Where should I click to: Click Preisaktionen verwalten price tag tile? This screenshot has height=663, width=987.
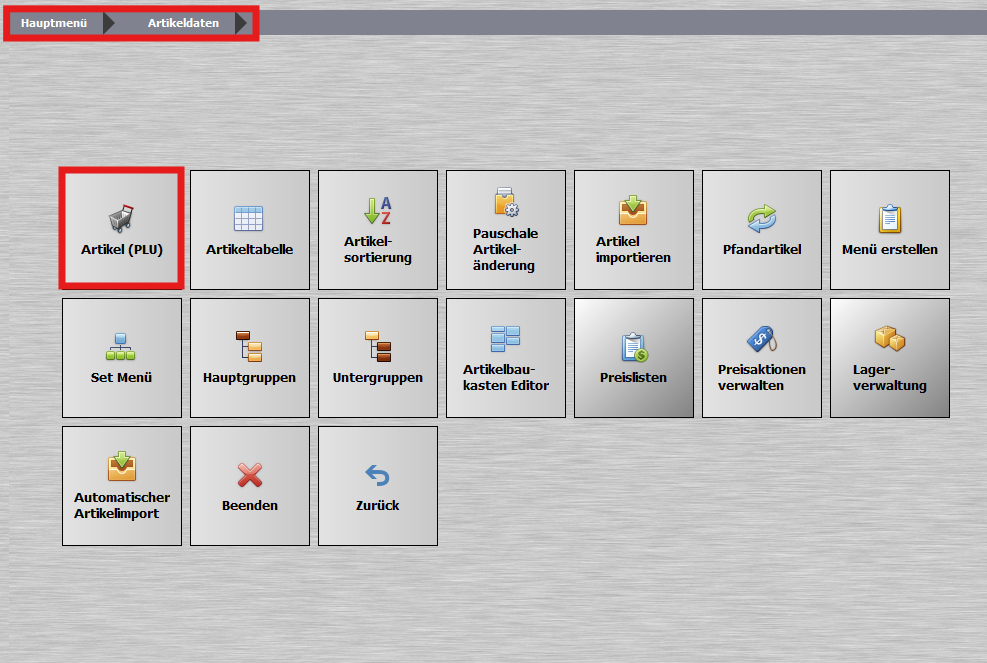click(x=762, y=358)
